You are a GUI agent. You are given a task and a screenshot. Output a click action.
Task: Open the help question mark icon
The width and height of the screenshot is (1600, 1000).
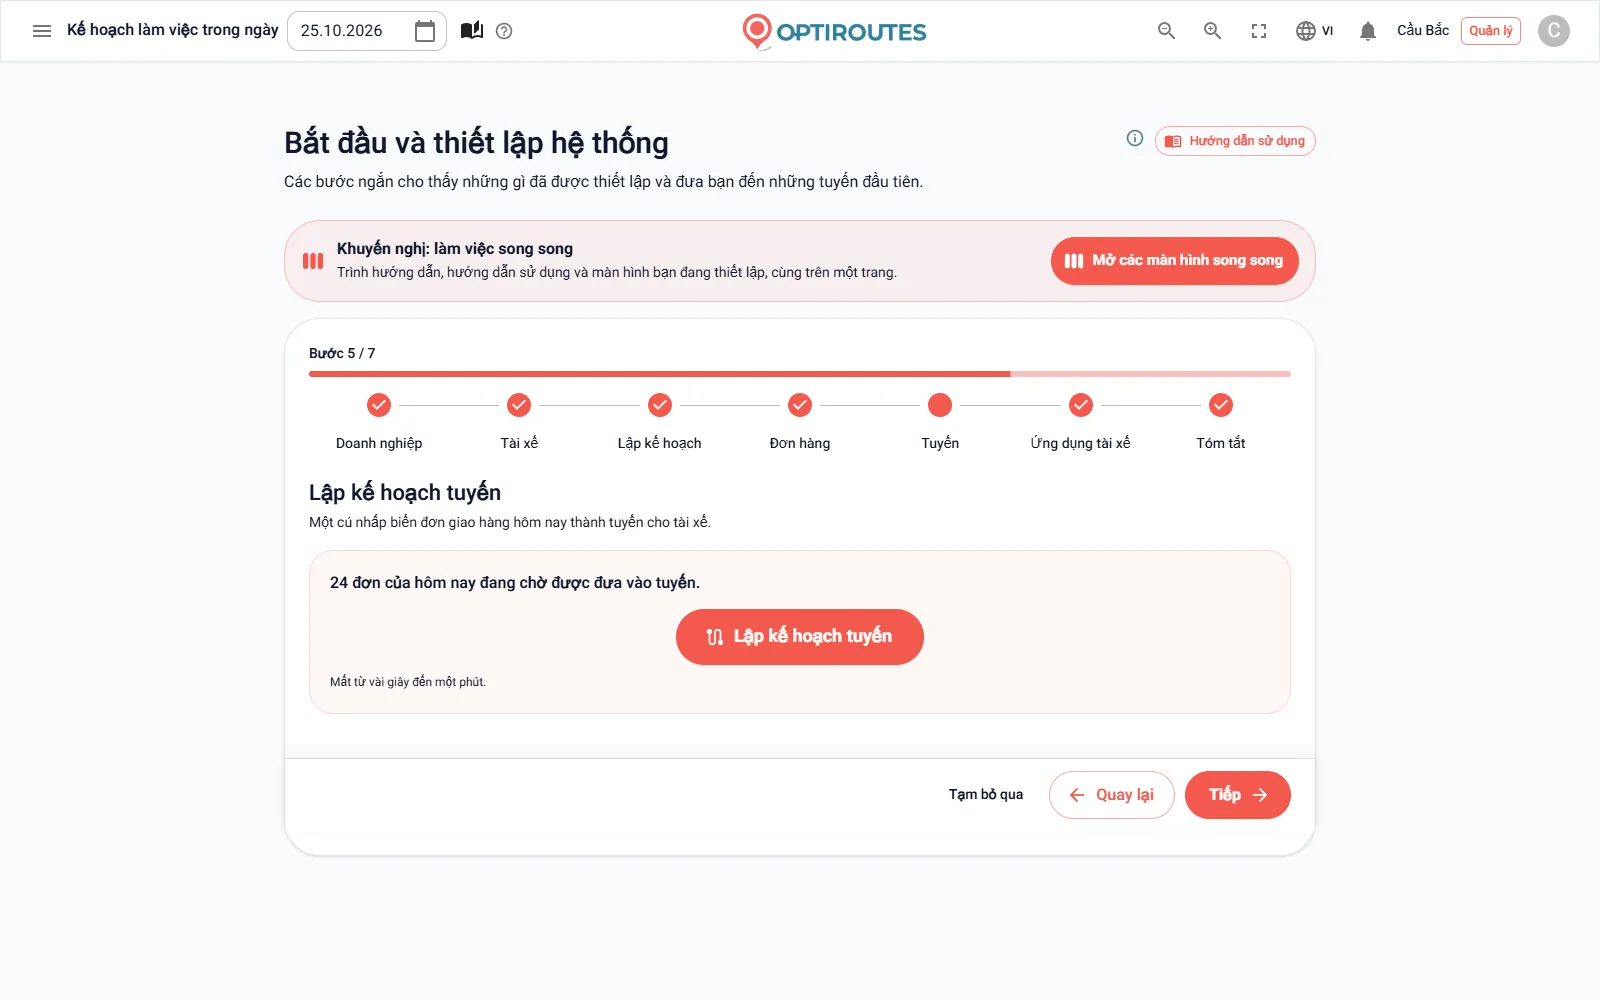tap(504, 31)
